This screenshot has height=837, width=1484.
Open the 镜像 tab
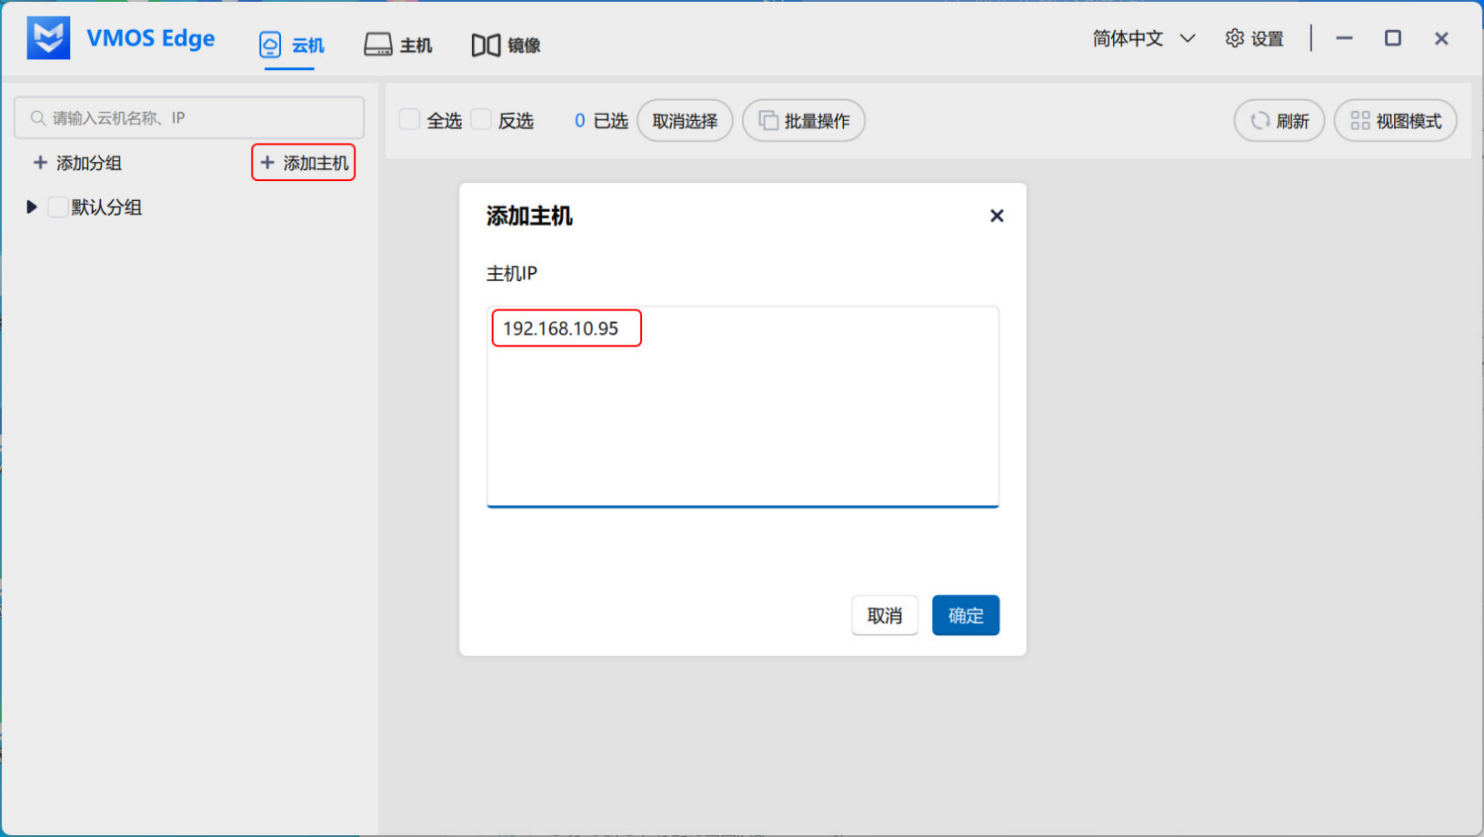point(506,45)
